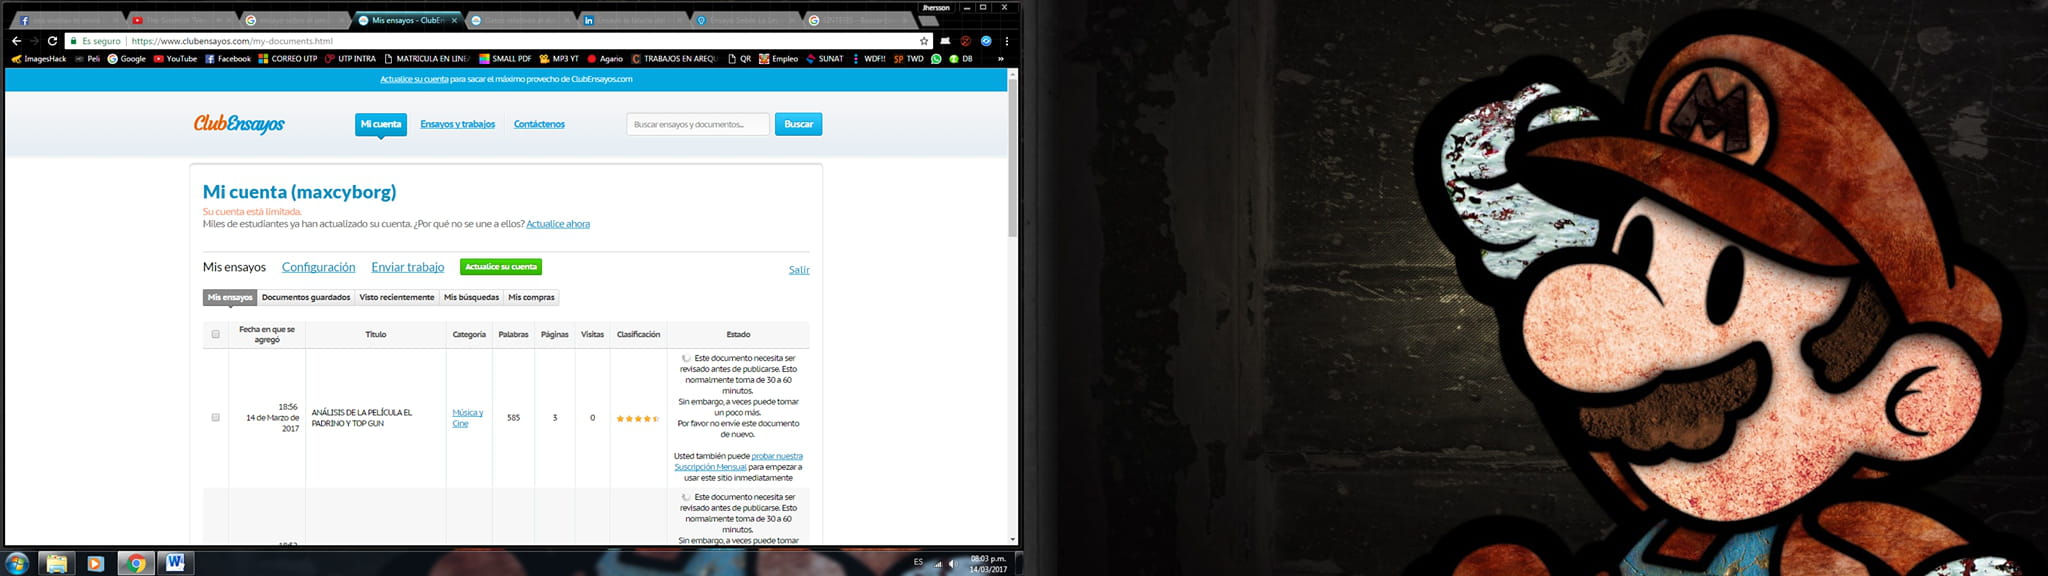The width and height of the screenshot is (2048, 576).
Task: Check the box for ANÁLISIS DE LA PELÍCULA row
Action: point(215,418)
